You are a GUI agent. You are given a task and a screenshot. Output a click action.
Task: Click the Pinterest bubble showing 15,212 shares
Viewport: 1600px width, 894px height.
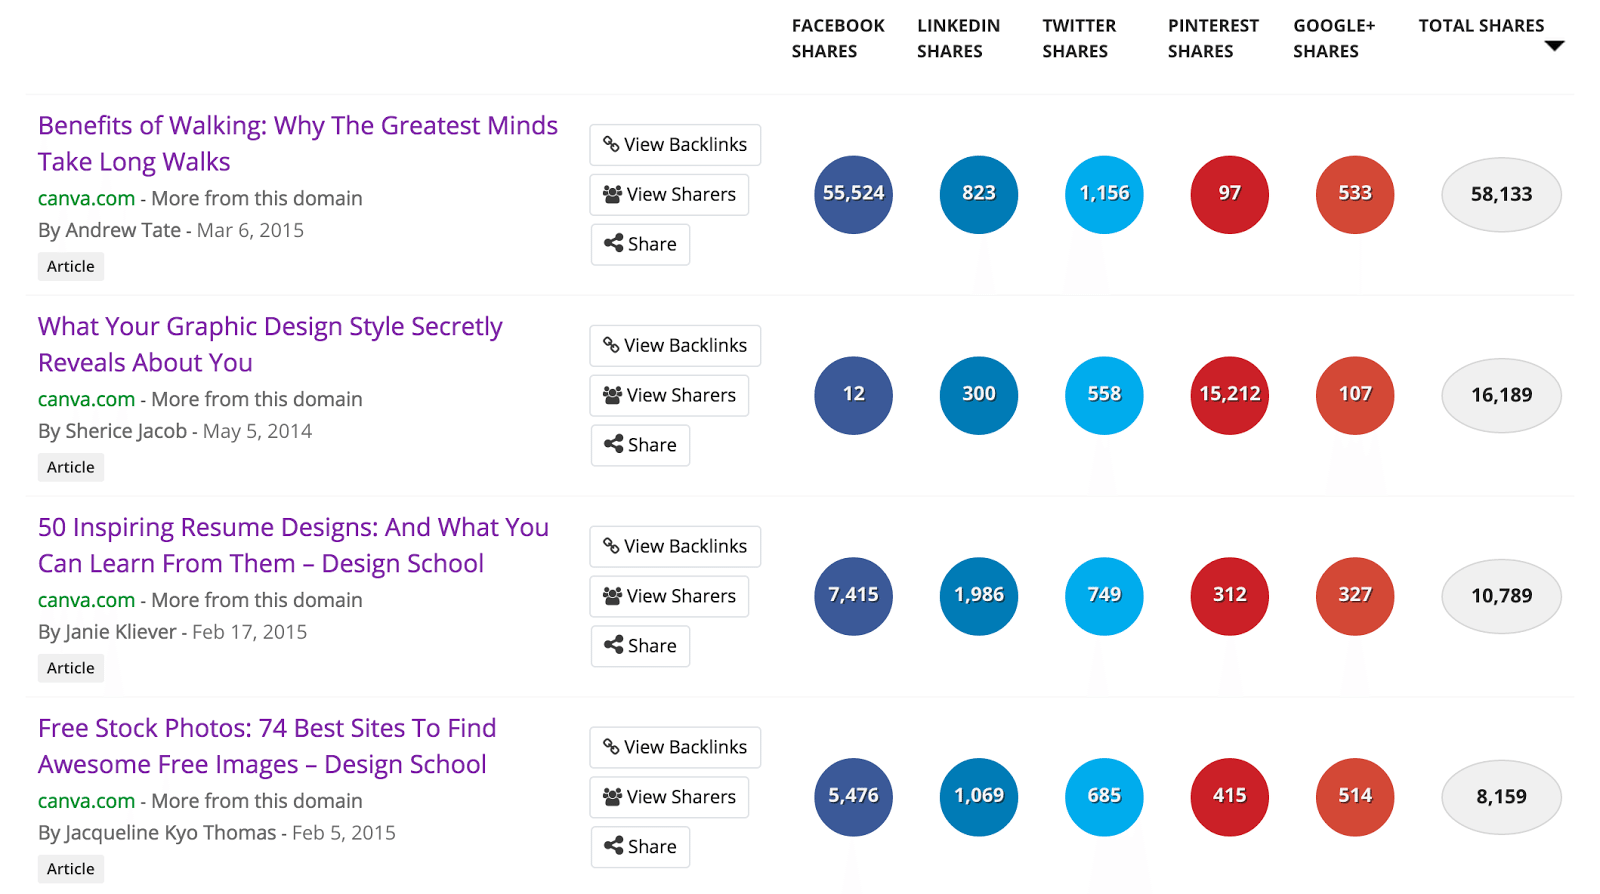click(1229, 395)
